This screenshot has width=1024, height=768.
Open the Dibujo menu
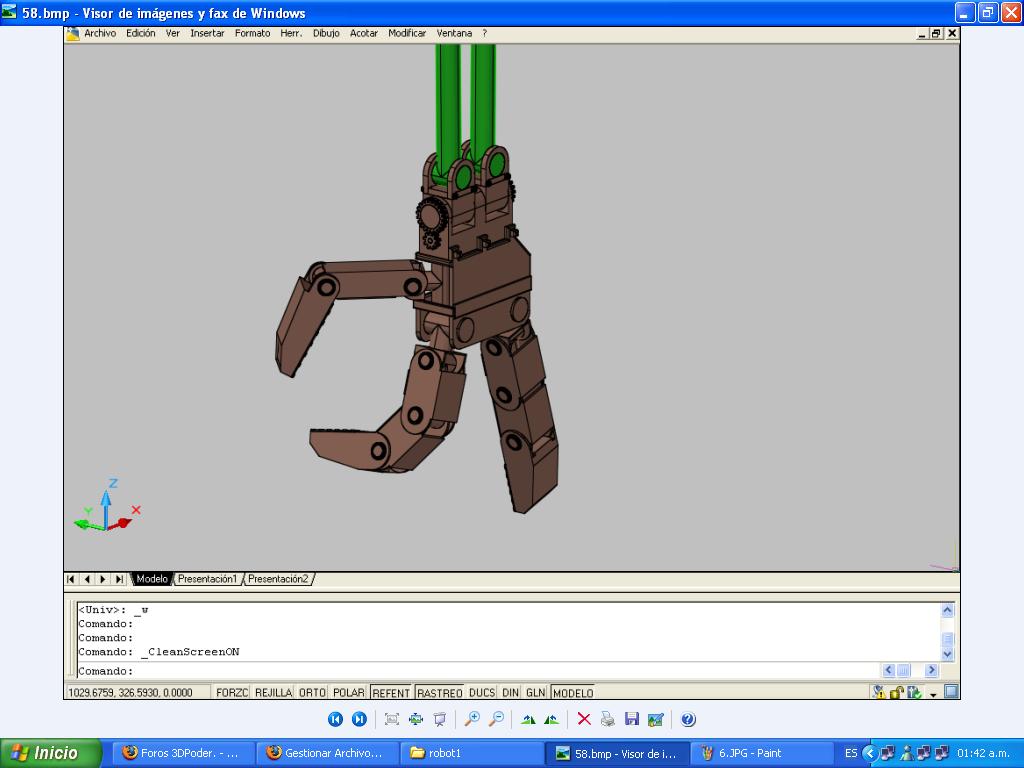pyautogui.click(x=326, y=33)
